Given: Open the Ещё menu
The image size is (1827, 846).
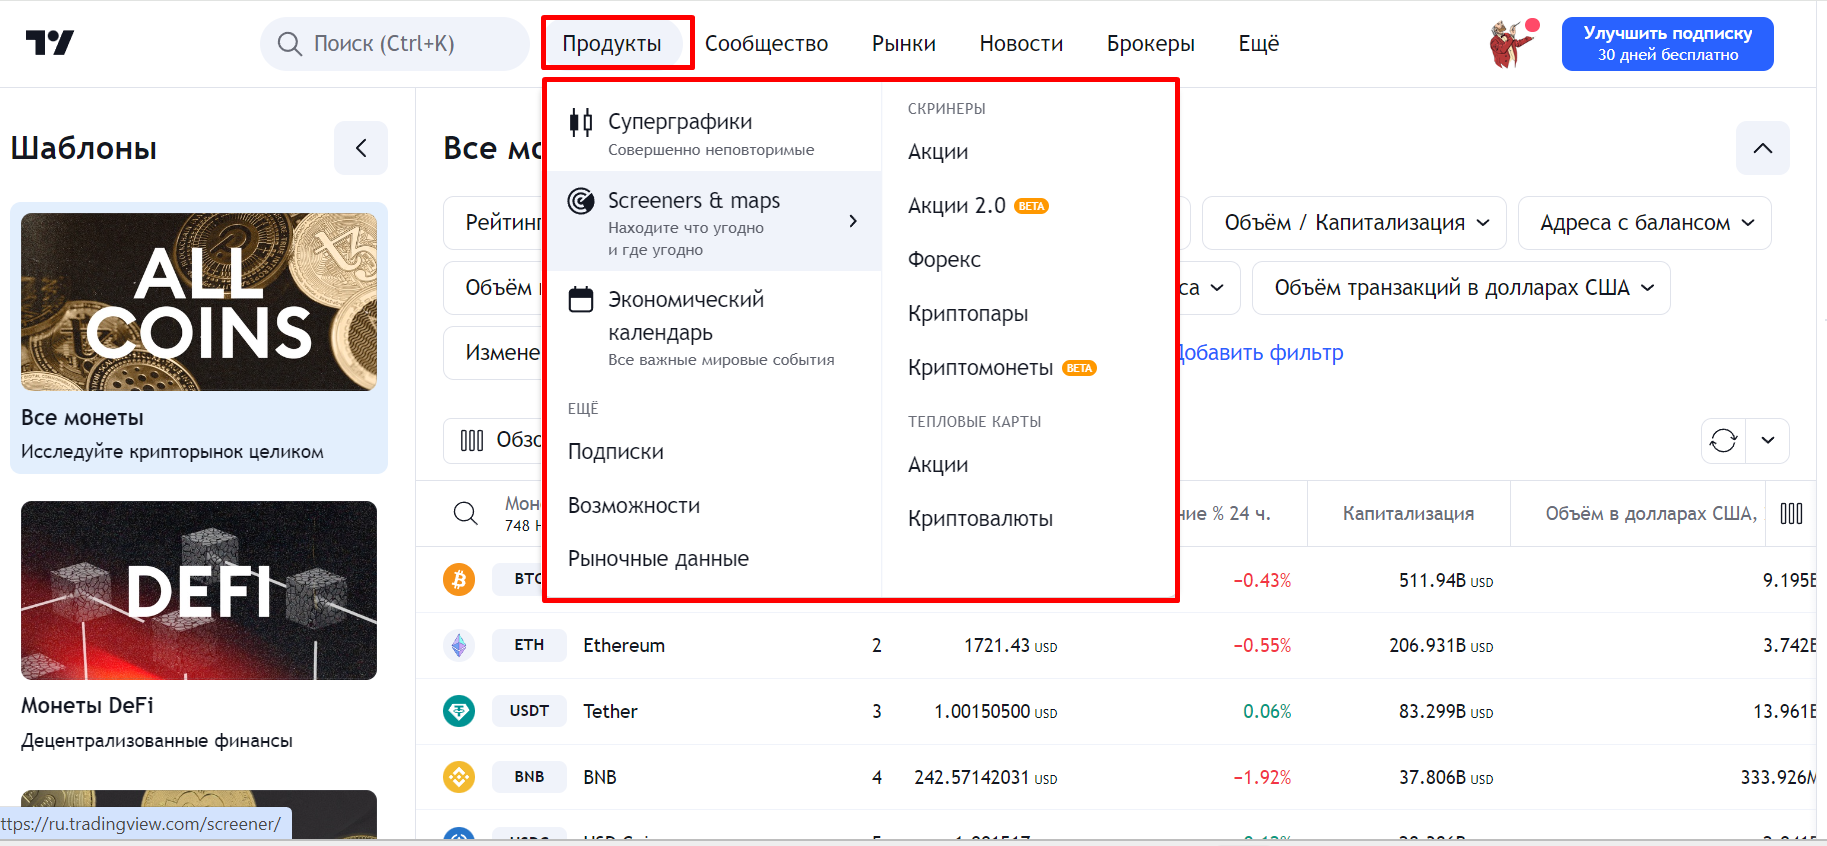Looking at the screenshot, I should (x=1259, y=44).
